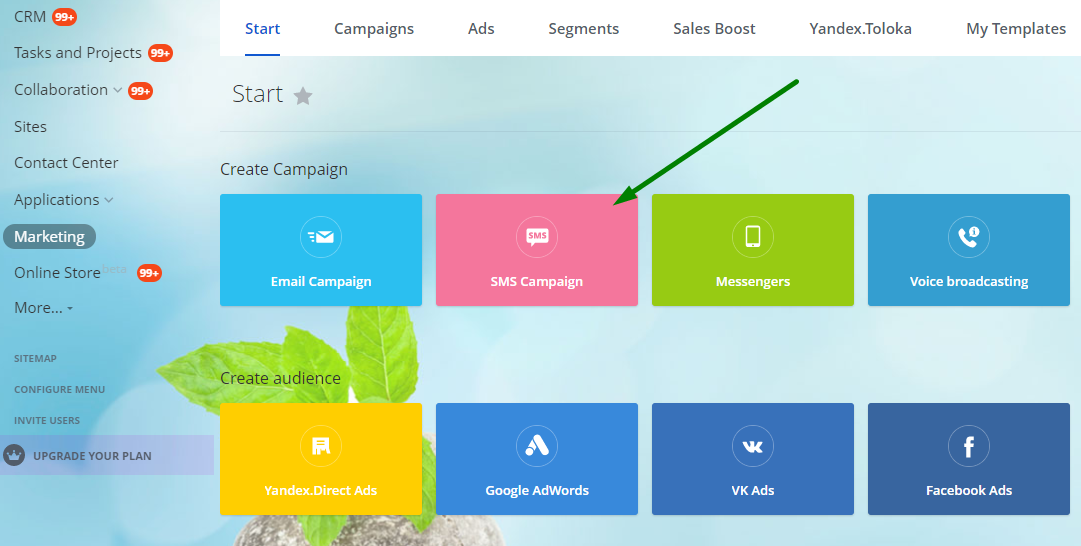Click the SMS Campaign speech bubble icon

coord(537,237)
